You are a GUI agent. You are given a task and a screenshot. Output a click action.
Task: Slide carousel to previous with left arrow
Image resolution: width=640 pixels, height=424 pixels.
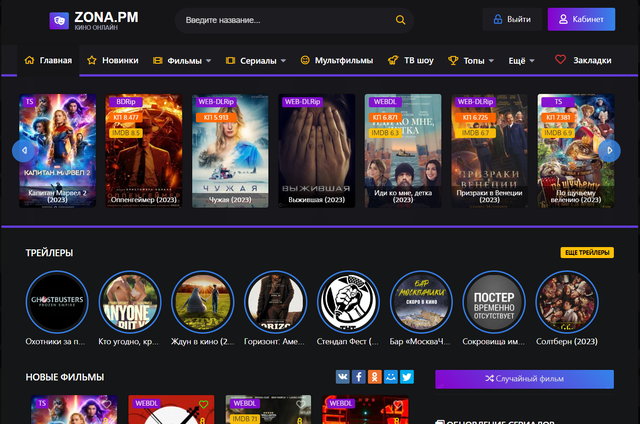point(23,151)
